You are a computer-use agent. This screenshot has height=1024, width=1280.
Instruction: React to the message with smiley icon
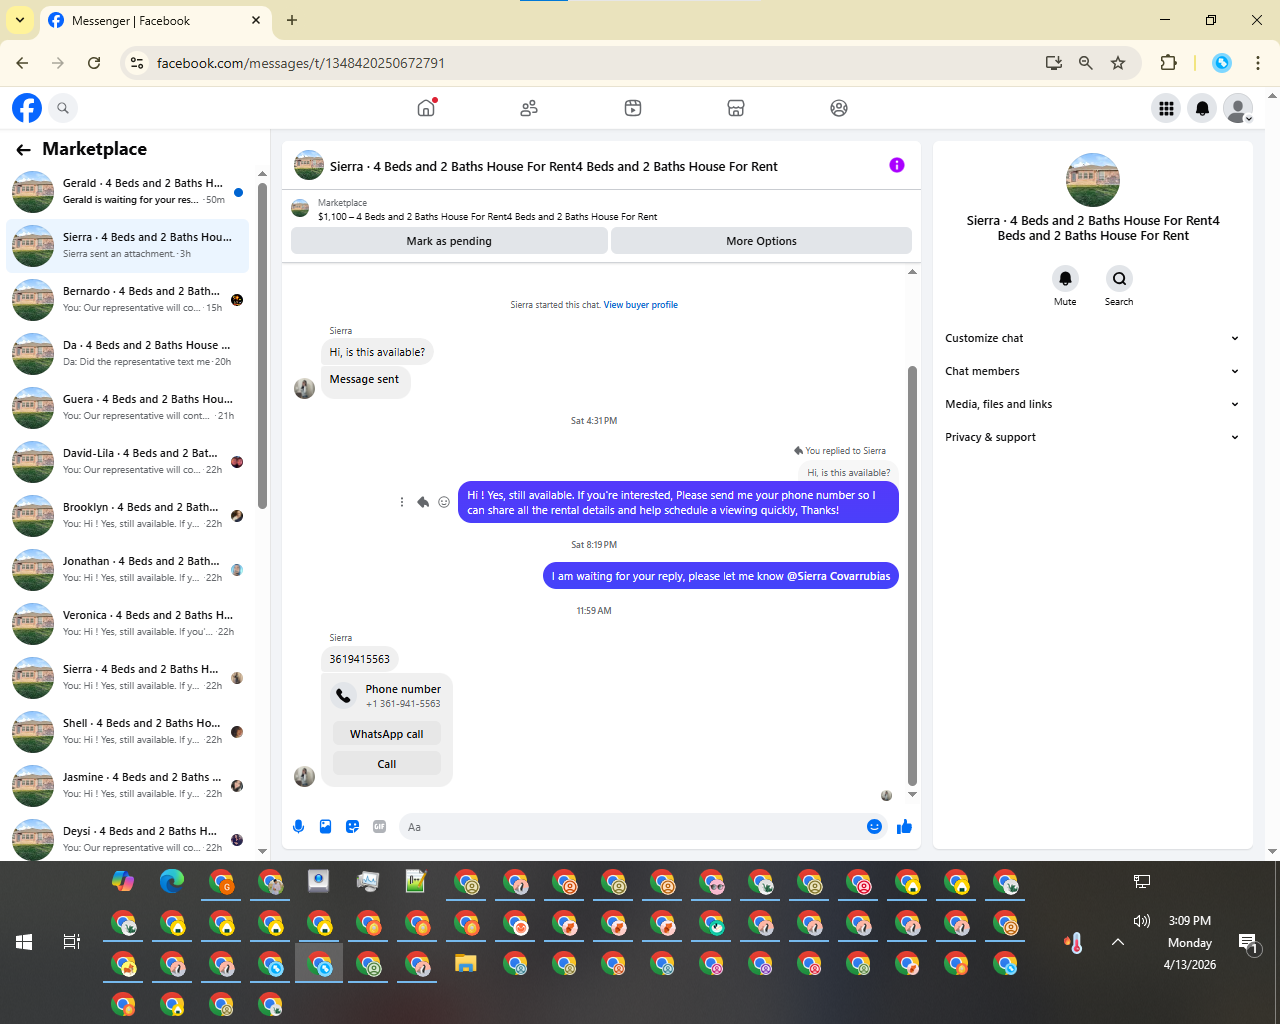click(444, 502)
